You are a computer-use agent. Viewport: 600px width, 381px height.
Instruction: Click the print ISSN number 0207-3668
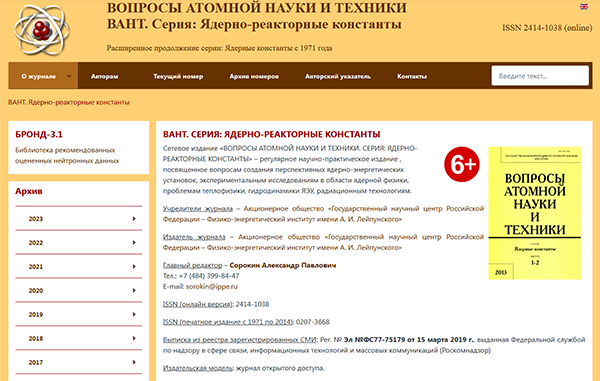tap(313, 322)
